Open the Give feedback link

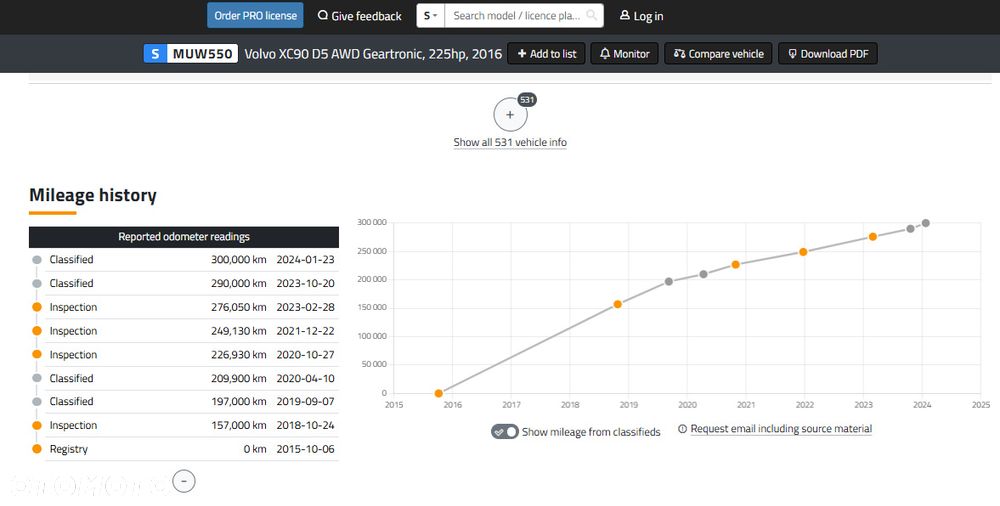pos(360,16)
